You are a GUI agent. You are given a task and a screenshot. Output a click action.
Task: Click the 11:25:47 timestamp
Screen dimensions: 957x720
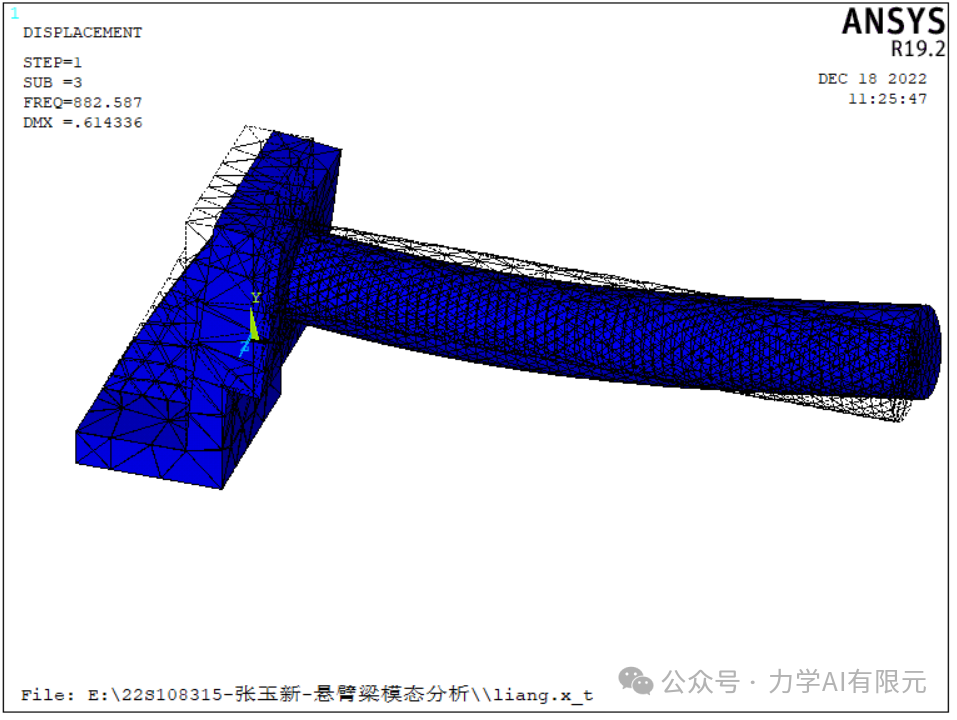(x=887, y=99)
